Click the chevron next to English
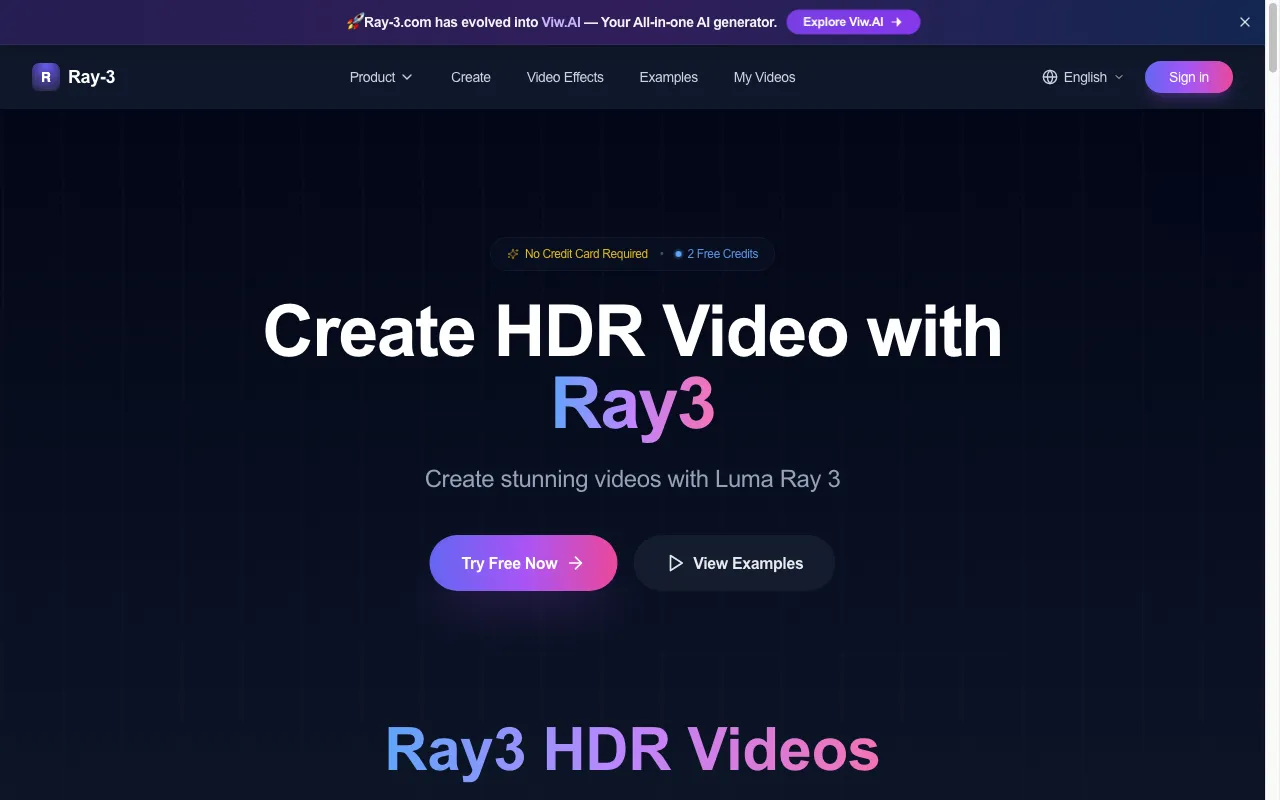Image resolution: width=1280 pixels, height=800 pixels. [1119, 77]
